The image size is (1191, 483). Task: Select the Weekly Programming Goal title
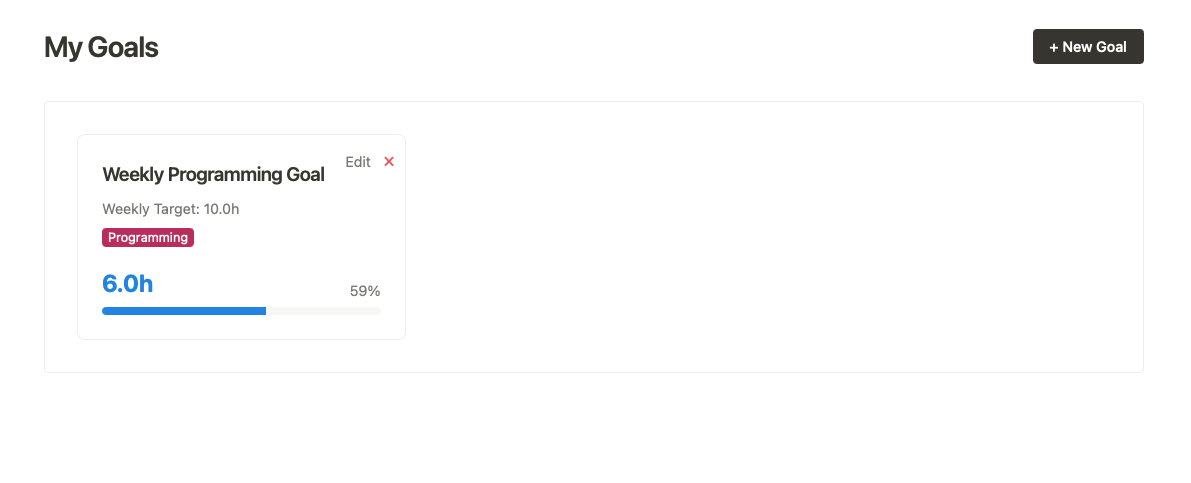[x=213, y=175]
